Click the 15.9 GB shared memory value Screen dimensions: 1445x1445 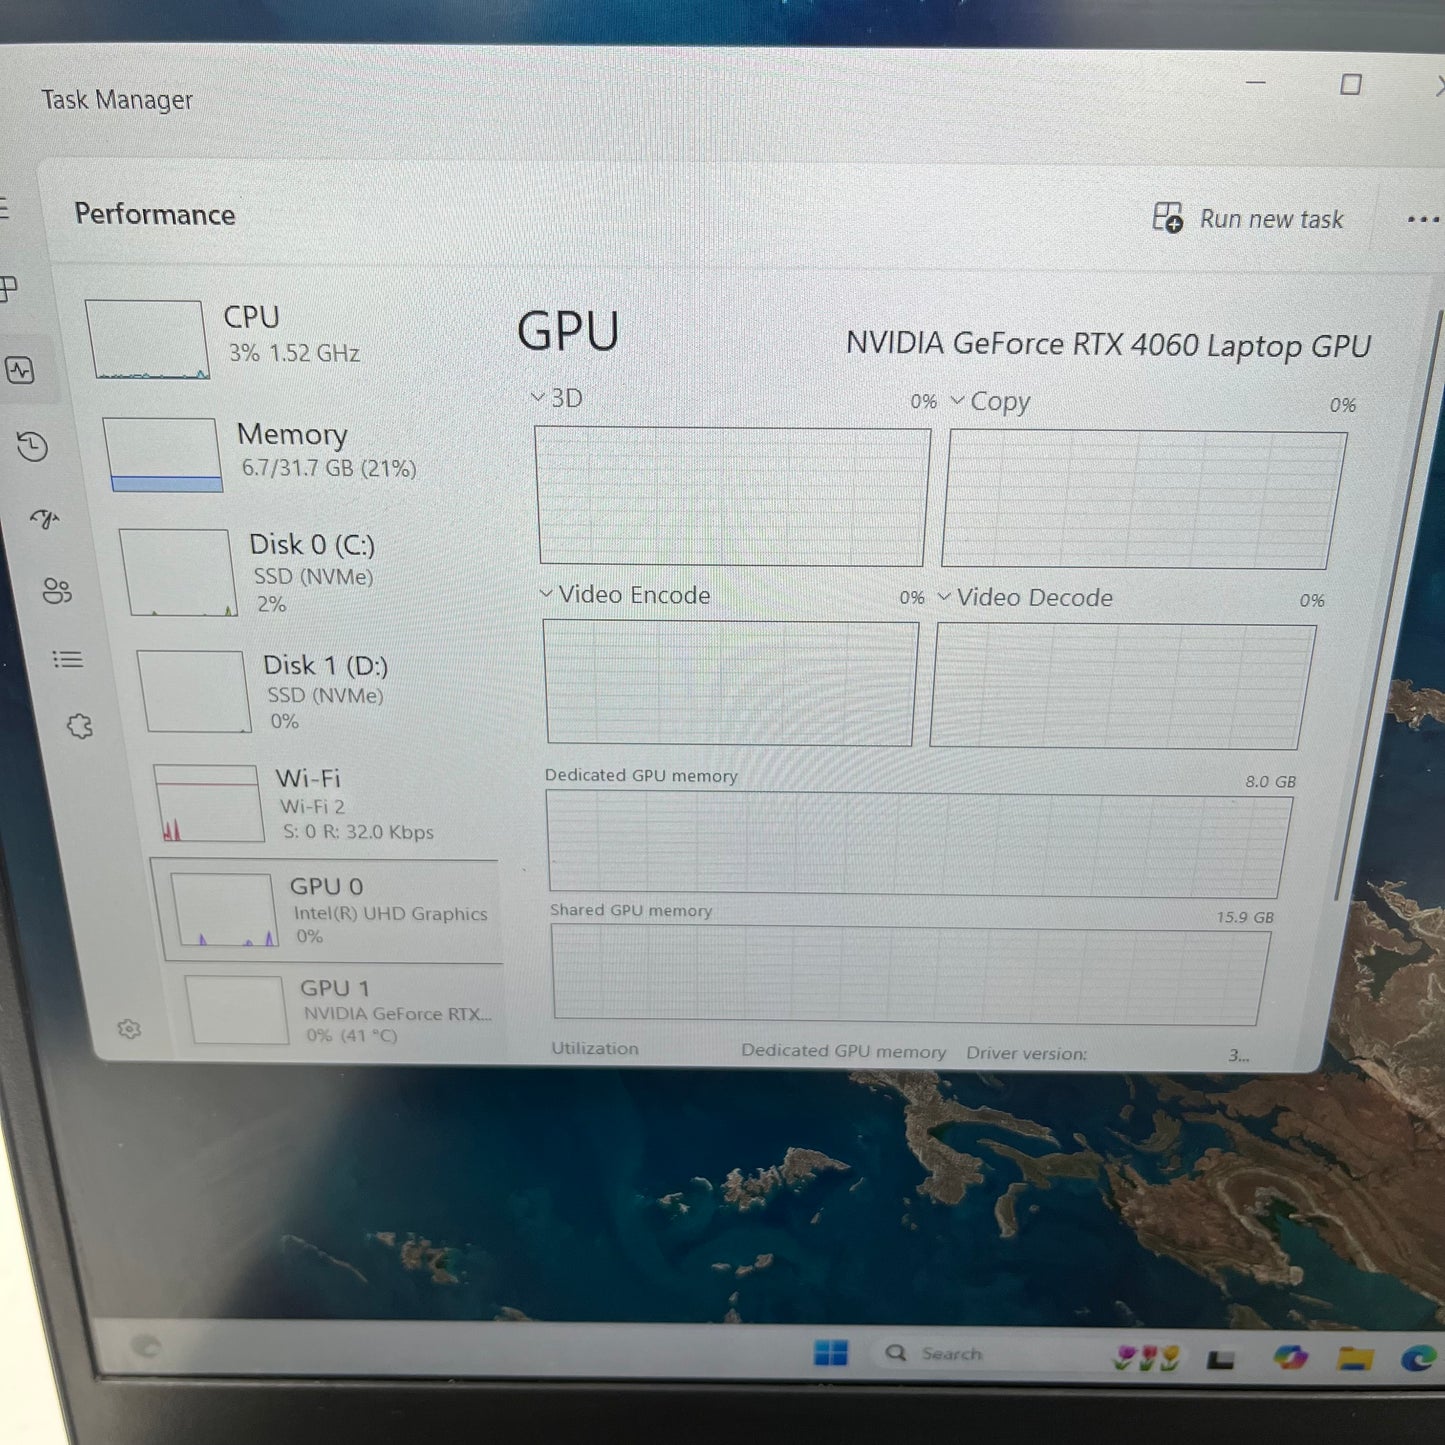[1245, 917]
